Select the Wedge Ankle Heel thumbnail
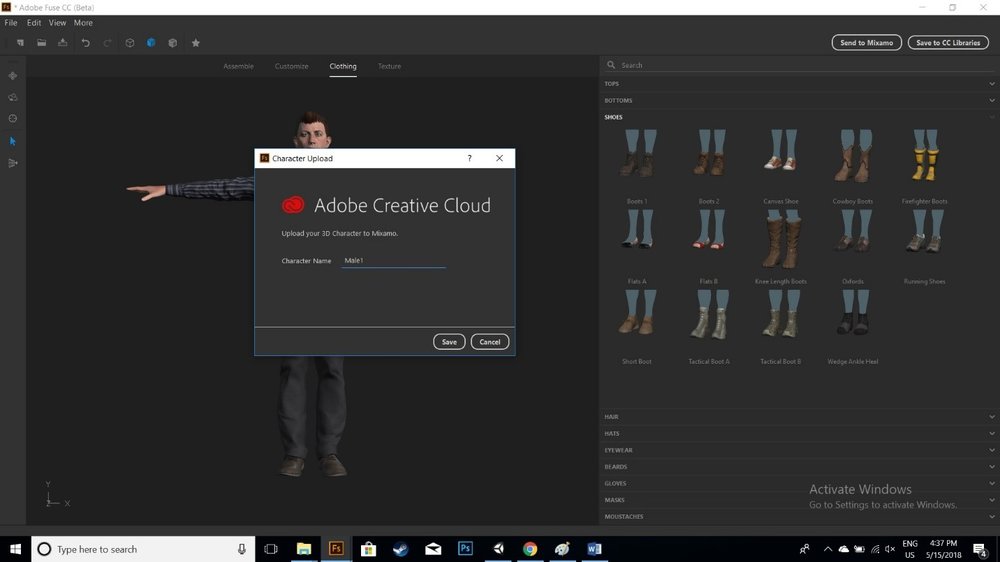1000x562 pixels. click(x=853, y=313)
